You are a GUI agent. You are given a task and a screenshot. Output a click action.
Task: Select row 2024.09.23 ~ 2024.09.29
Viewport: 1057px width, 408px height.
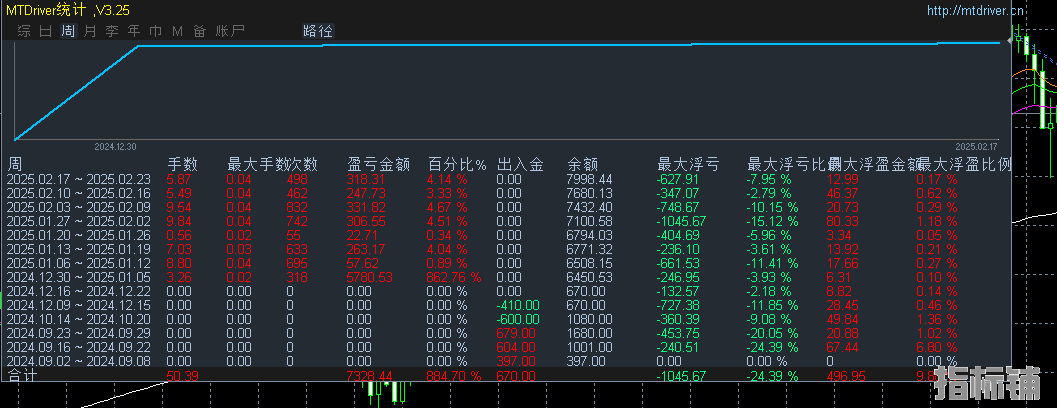508,333
